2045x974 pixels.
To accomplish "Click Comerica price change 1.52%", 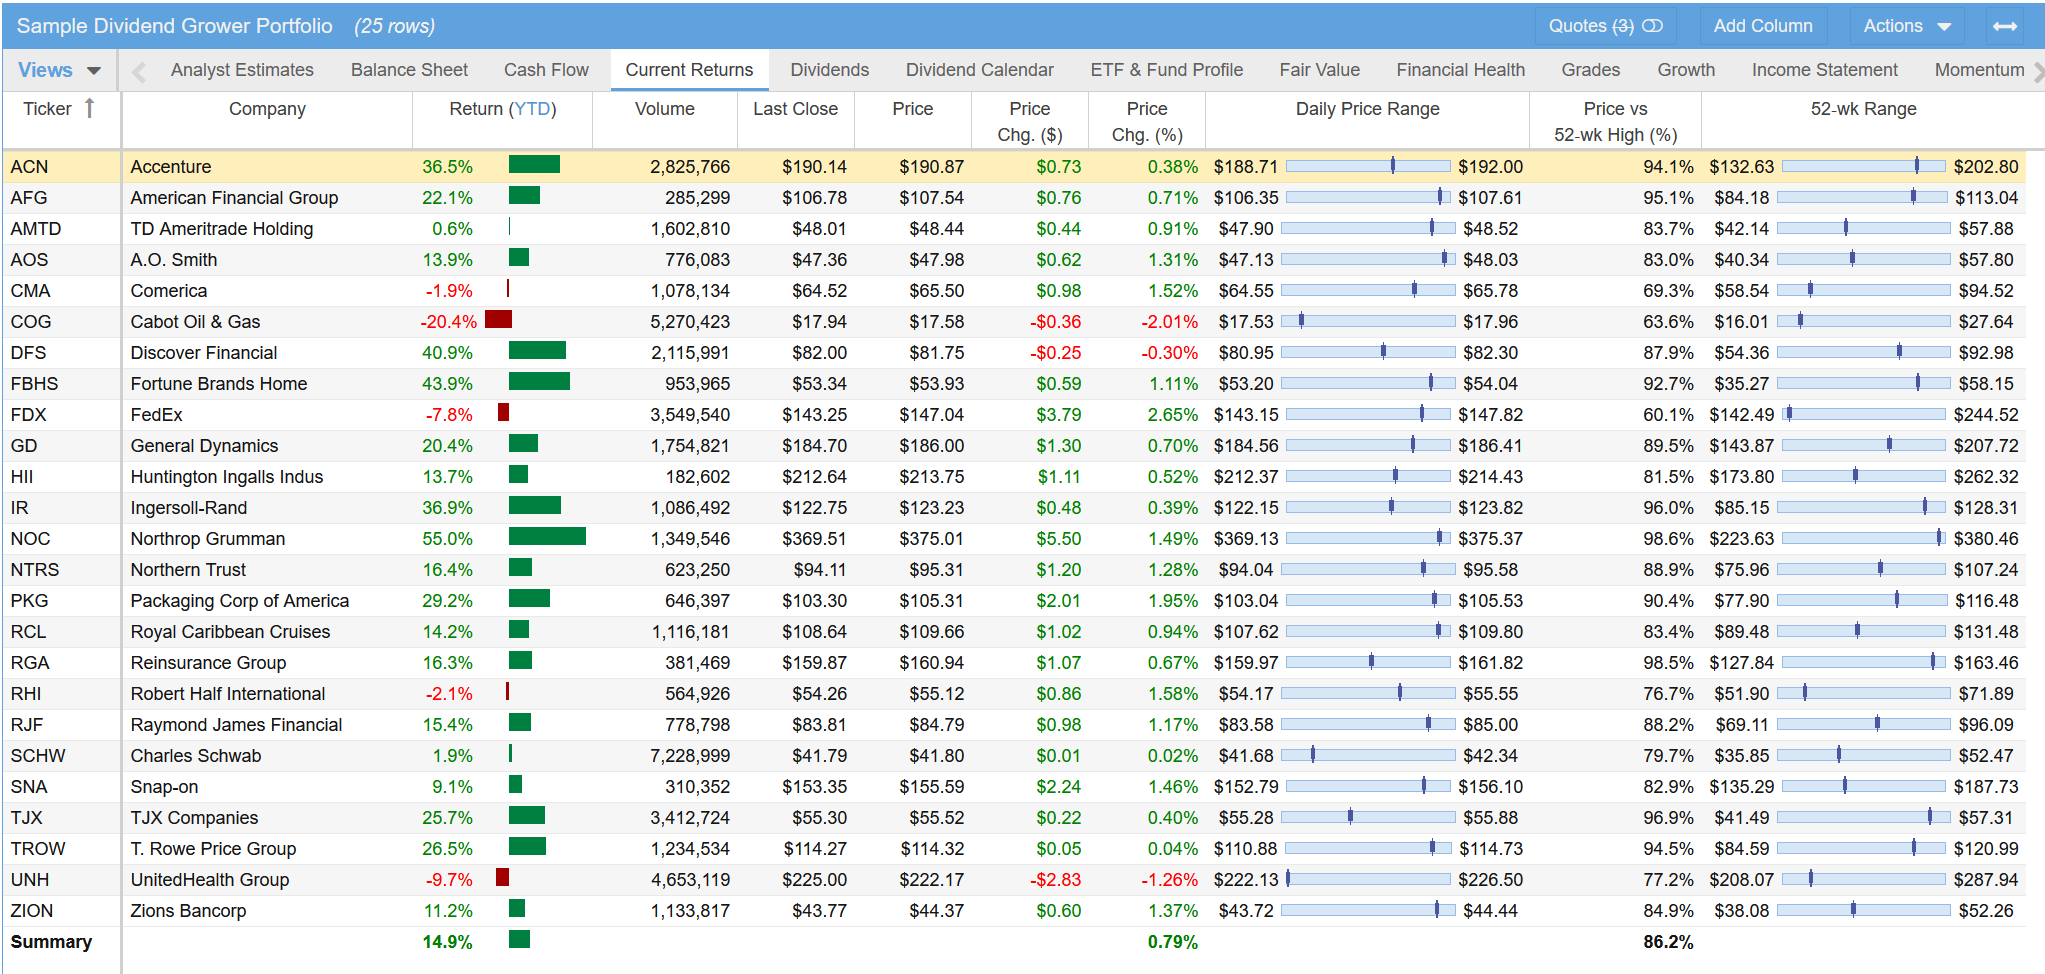I will point(1173,291).
